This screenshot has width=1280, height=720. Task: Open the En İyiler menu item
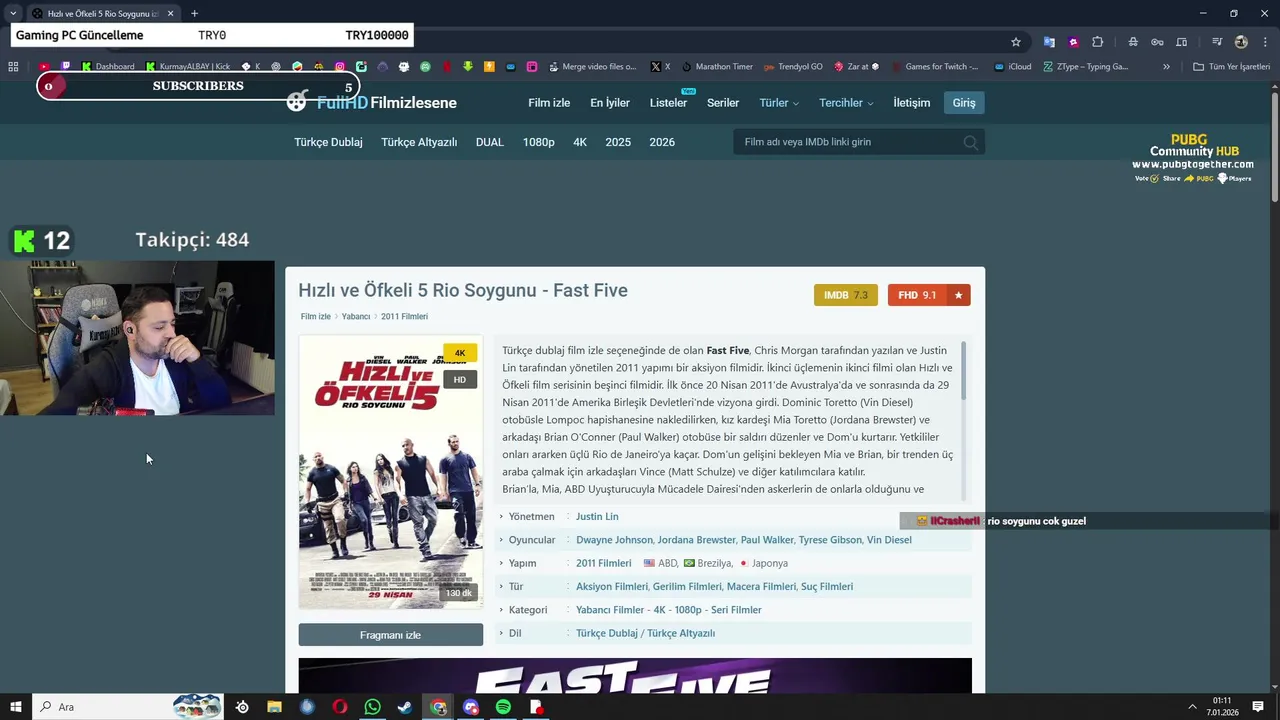610,103
